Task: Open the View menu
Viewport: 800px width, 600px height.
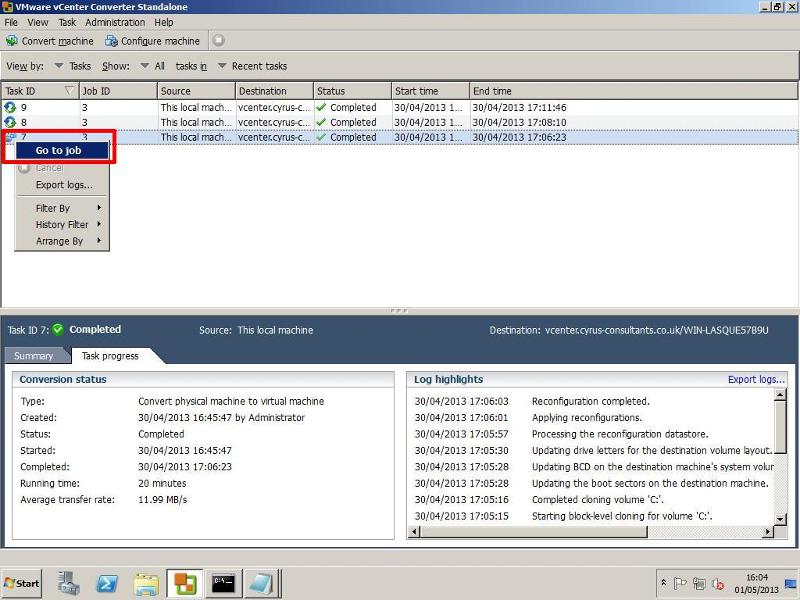Action: point(38,22)
